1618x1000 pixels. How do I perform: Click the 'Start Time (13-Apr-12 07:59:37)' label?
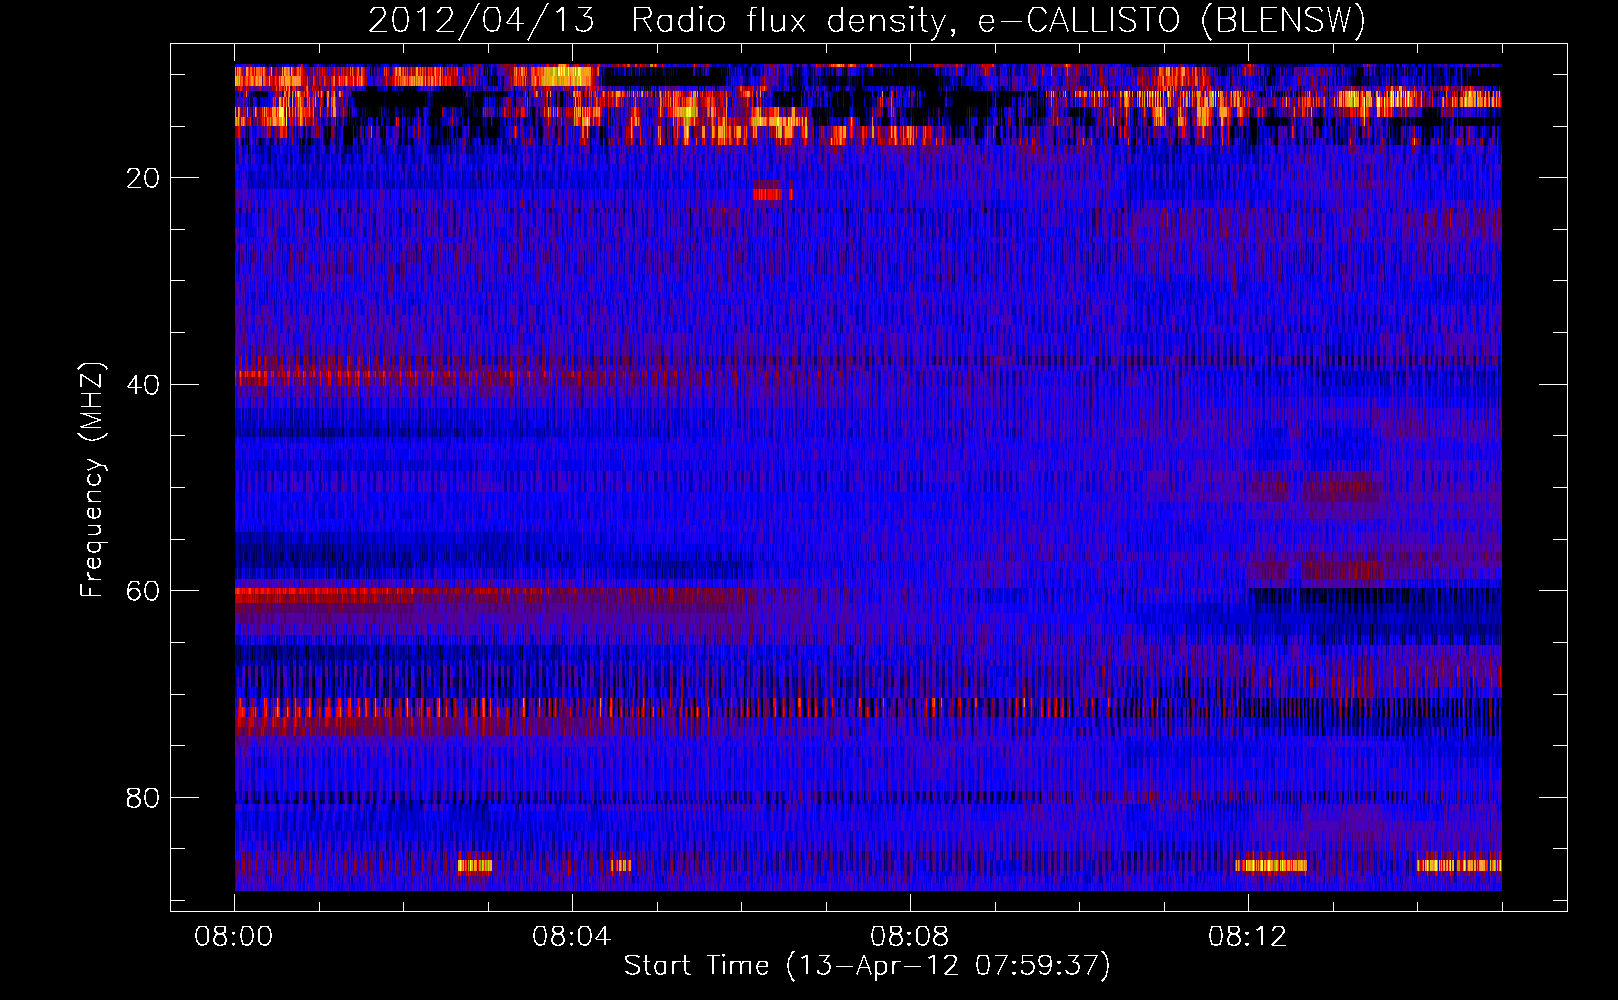click(867, 966)
